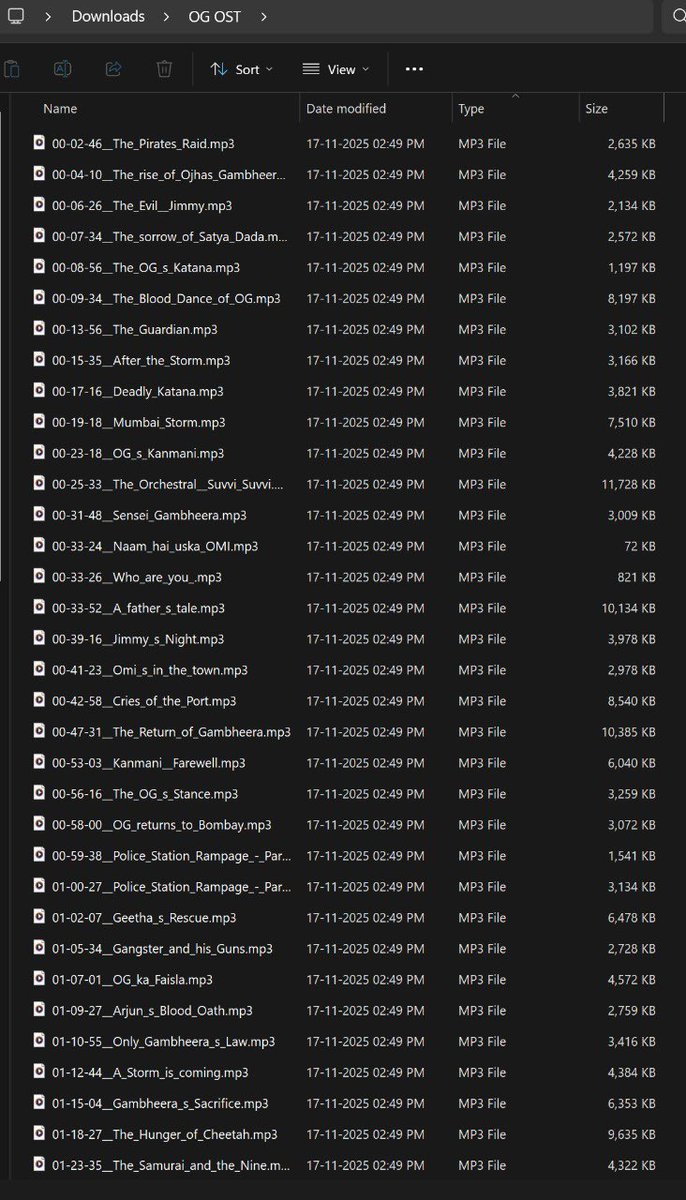Select the 00-59-38 Police_Station_Rampage file

tap(169, 856)
